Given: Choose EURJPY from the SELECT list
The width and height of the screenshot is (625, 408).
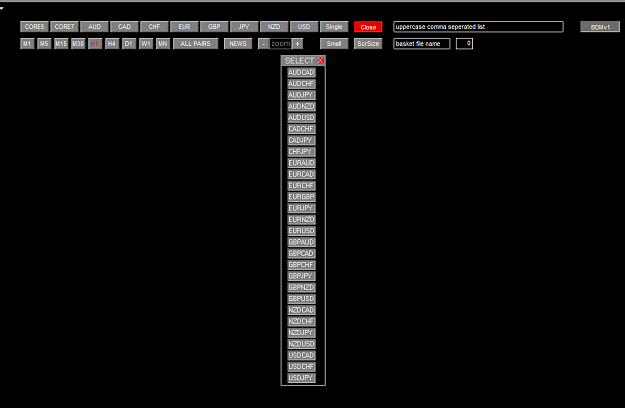Looking at the screenshot, I should click(301, 208).
